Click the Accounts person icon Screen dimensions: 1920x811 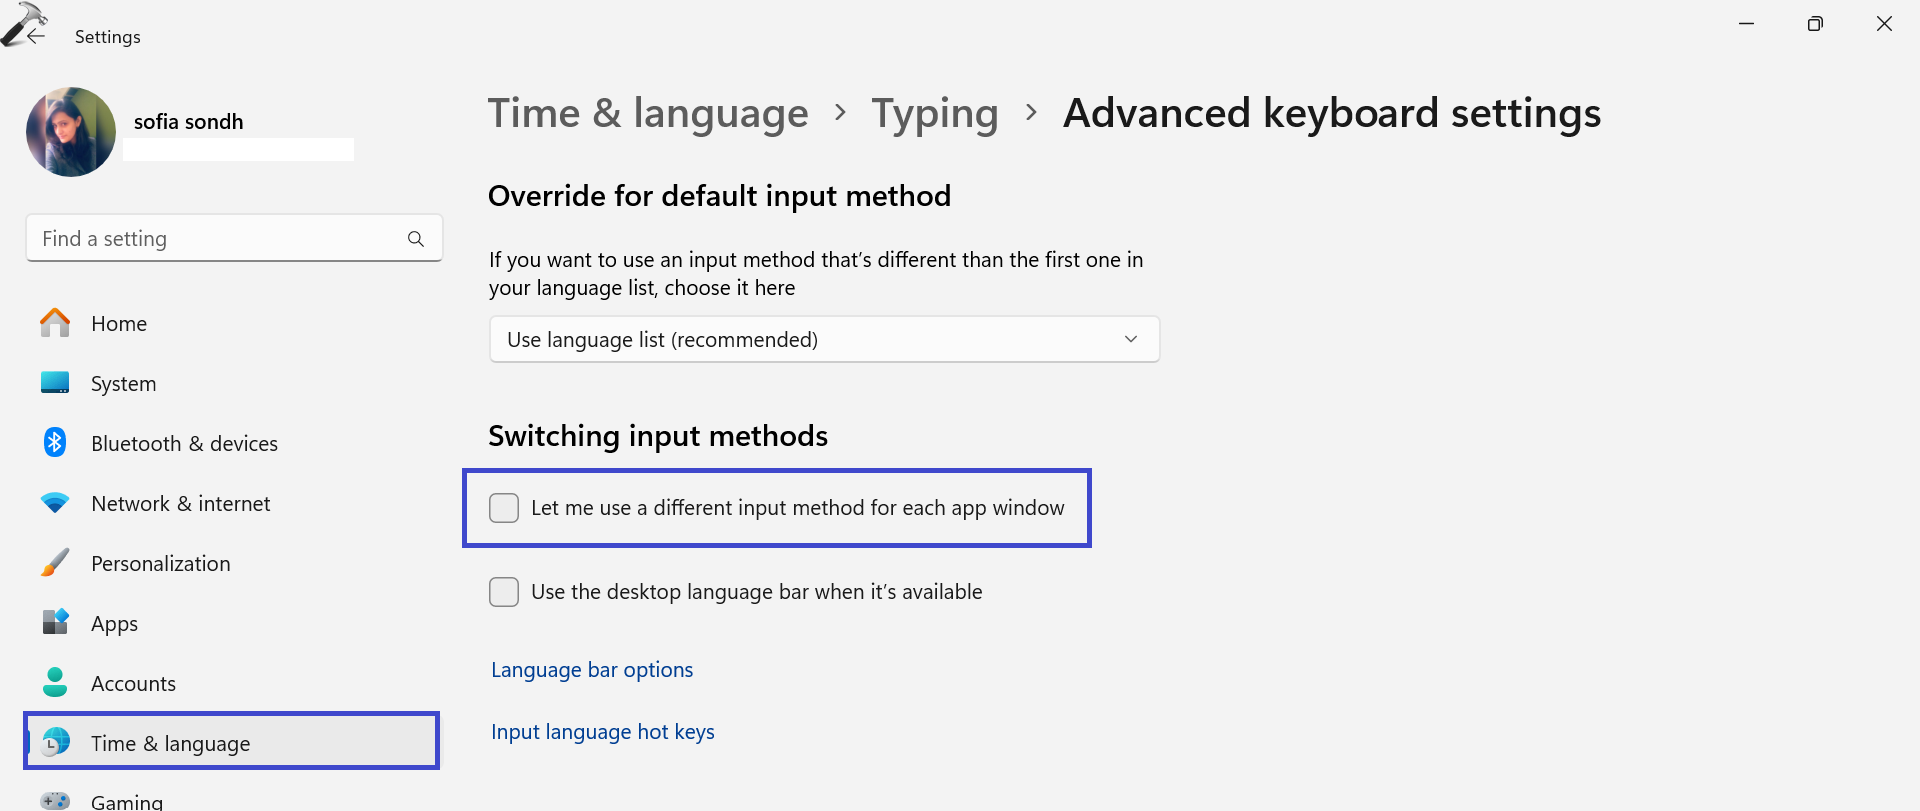[55, 683]
